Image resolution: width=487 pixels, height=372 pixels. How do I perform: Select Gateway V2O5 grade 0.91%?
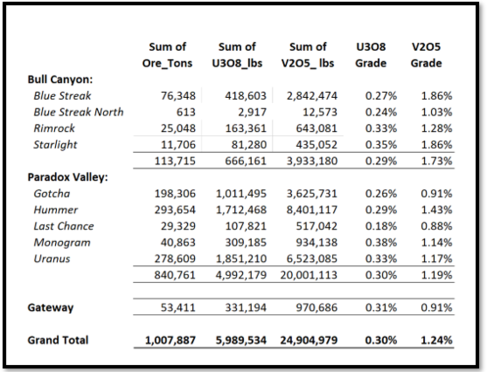tap(436, 308)
